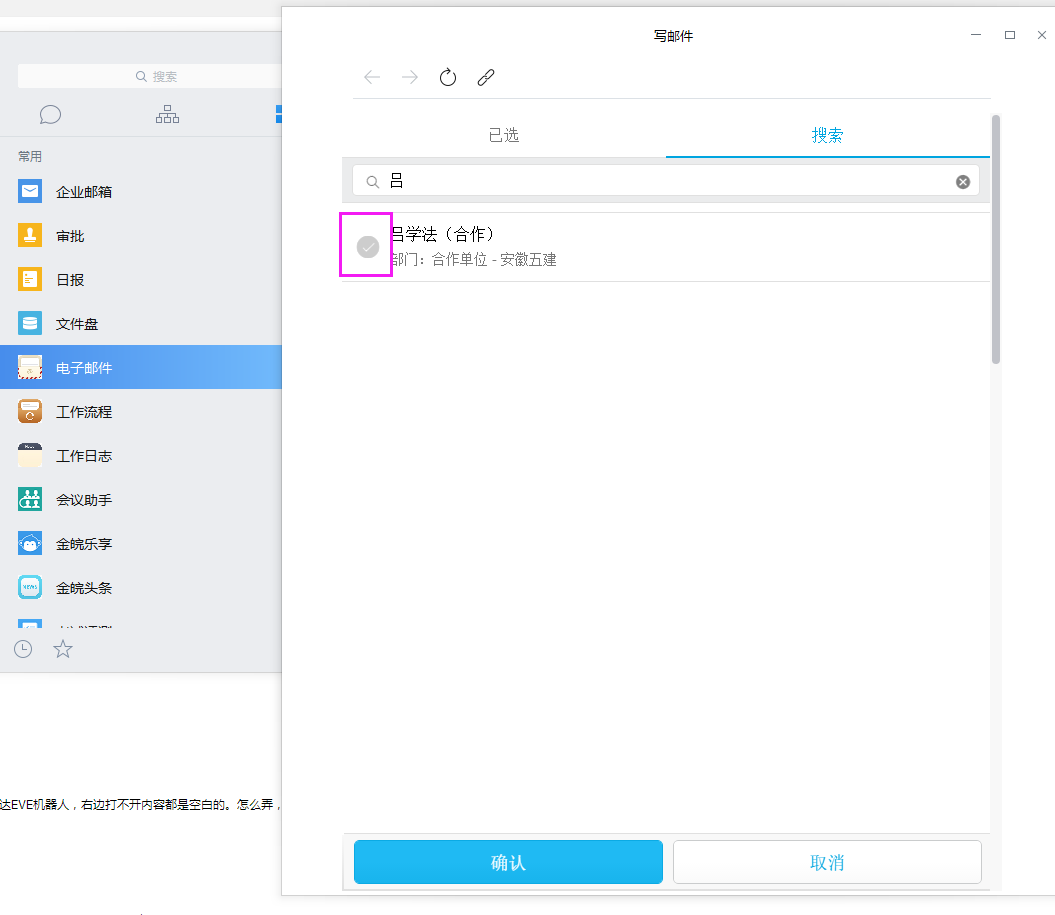
Task: Click the back arrow in mail toolbar
Action: pos(372,77)
